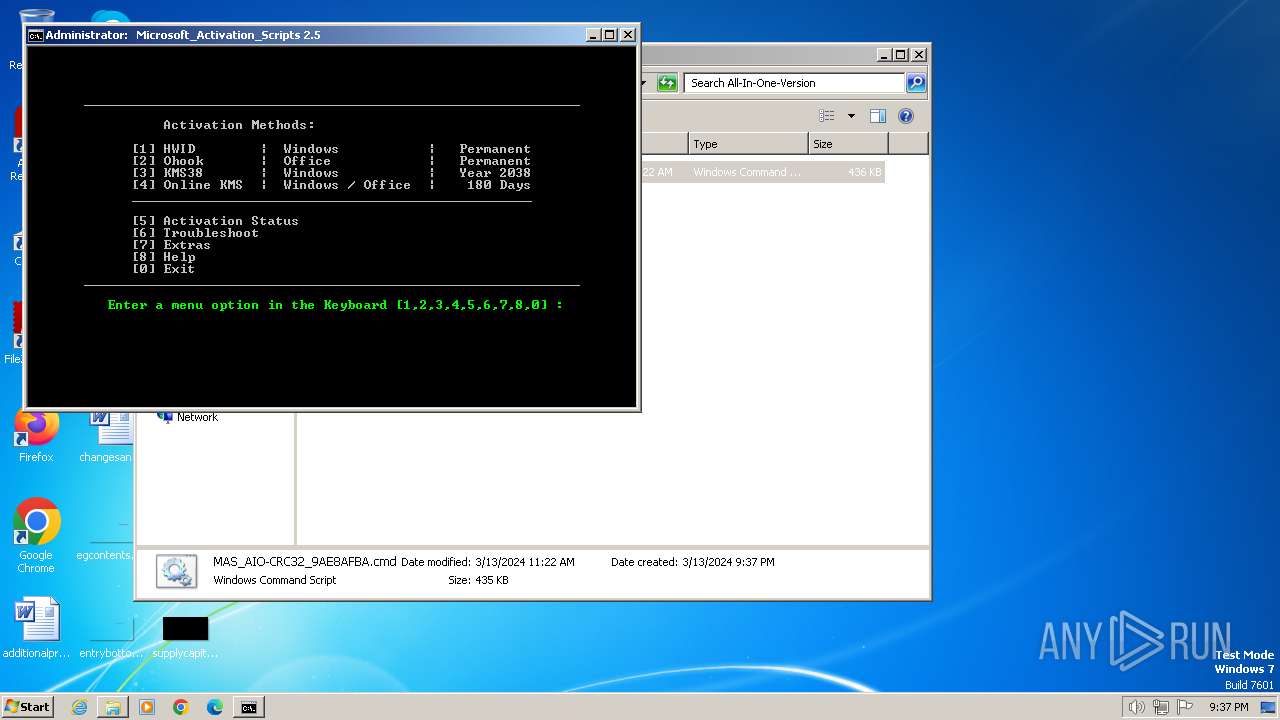Toggle the preview pane icon in Explorer
The image size is (1280, 720).
(877, 116)
